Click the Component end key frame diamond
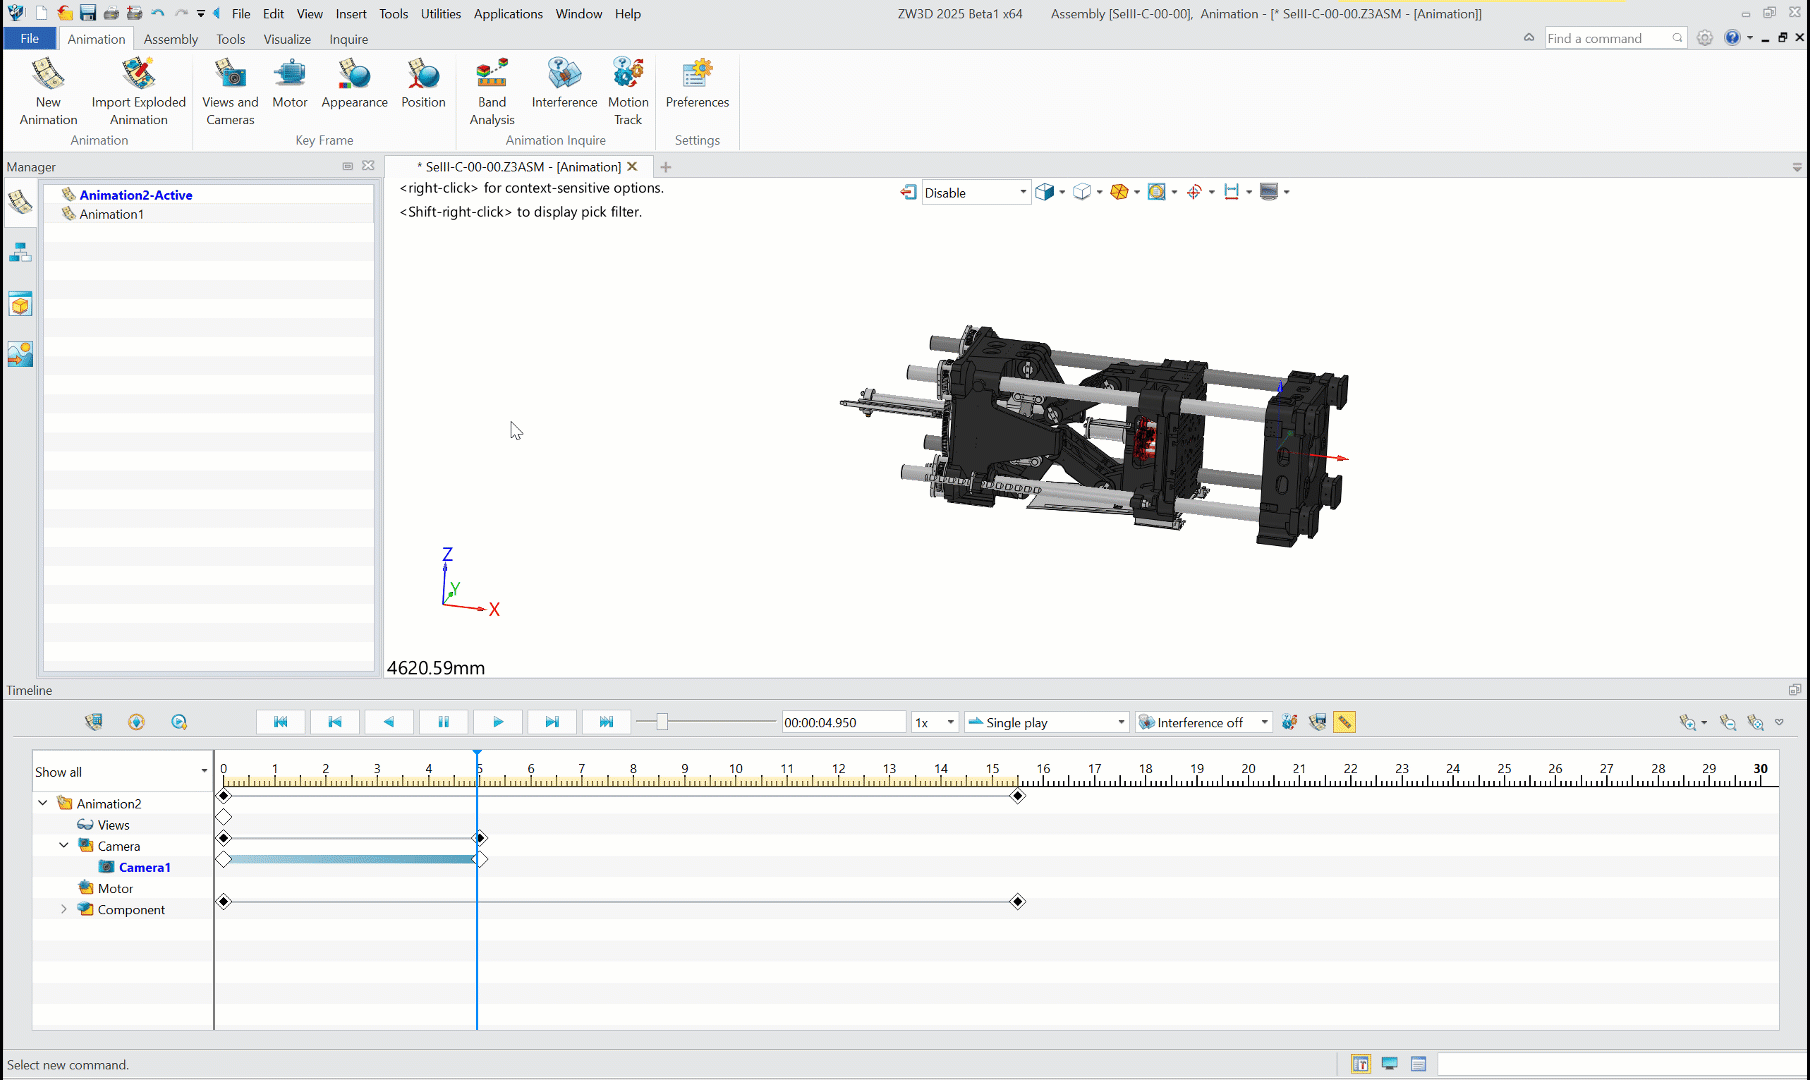This screenshot has height=1080, width=1810. [1018, 902]
